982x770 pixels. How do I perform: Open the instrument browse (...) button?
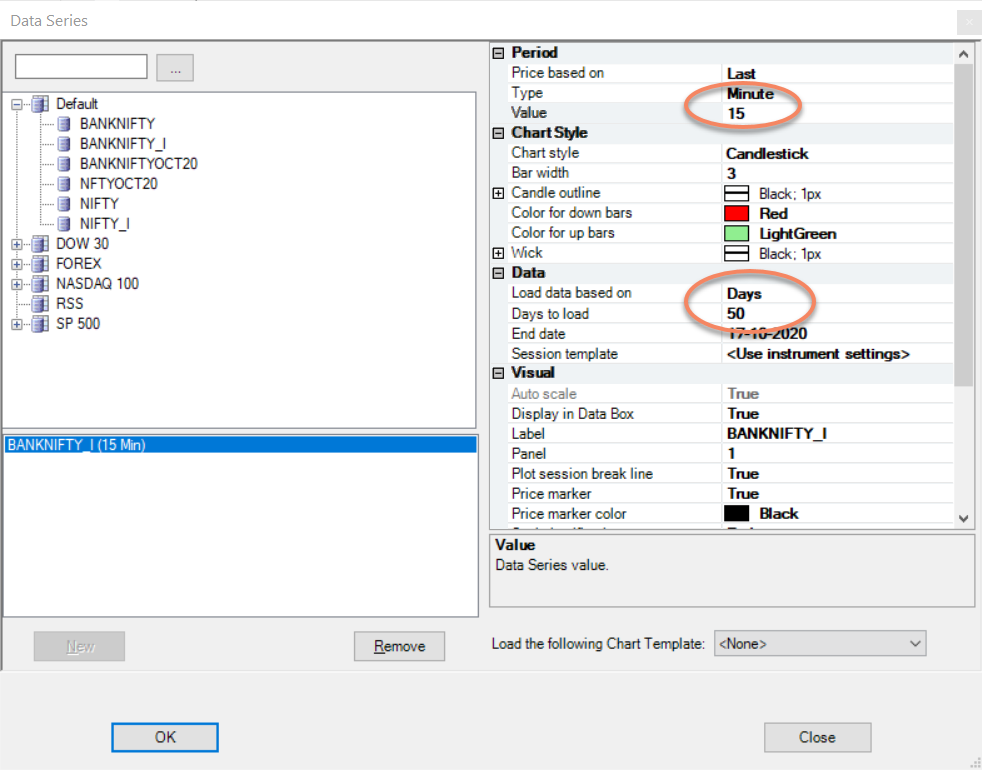pyautogui.click(x=175, y=68)
